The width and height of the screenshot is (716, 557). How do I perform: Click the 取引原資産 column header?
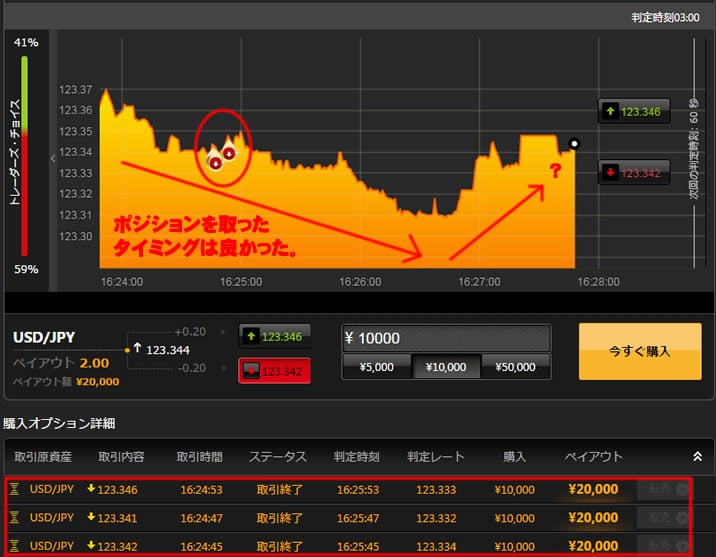point(43,457)
